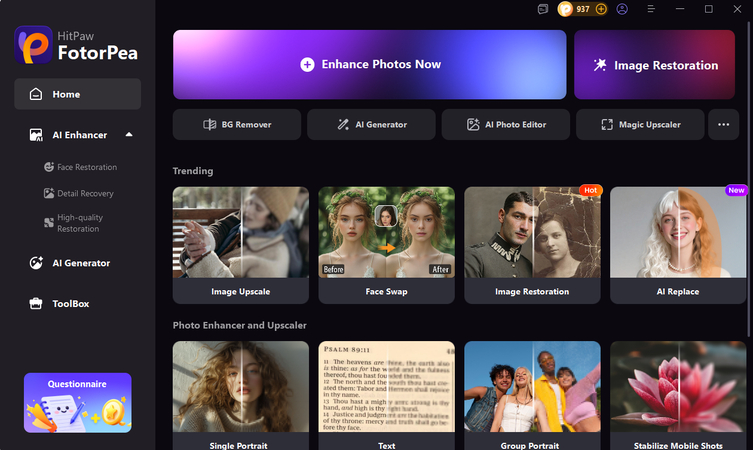Collapse the AI Enhancer section arrow

(129, 135)
